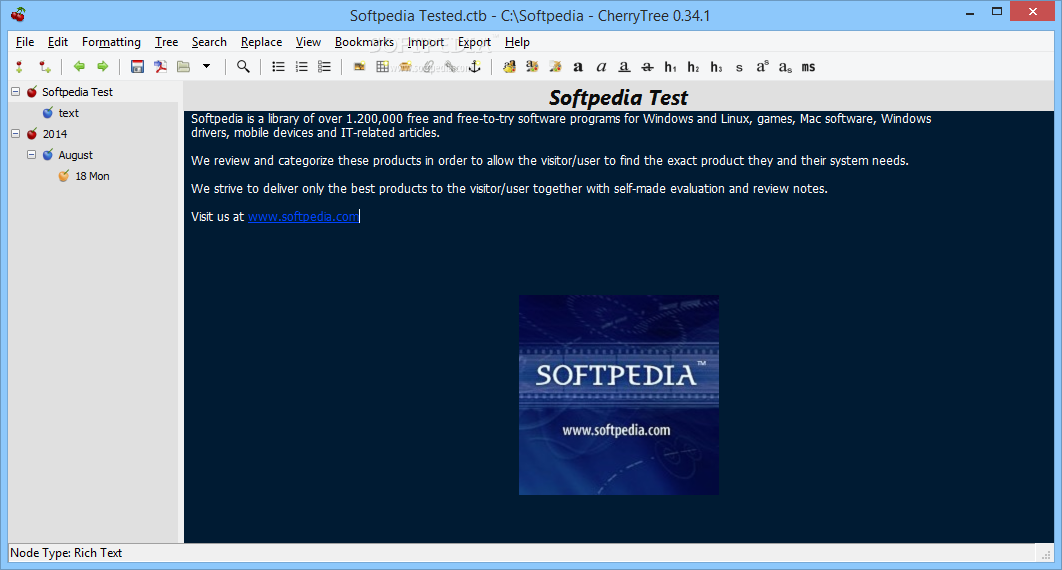Screen dimensions: 1062x570
Task: Click the Node Type: Rich Text status
Action: tap(66, 553)
